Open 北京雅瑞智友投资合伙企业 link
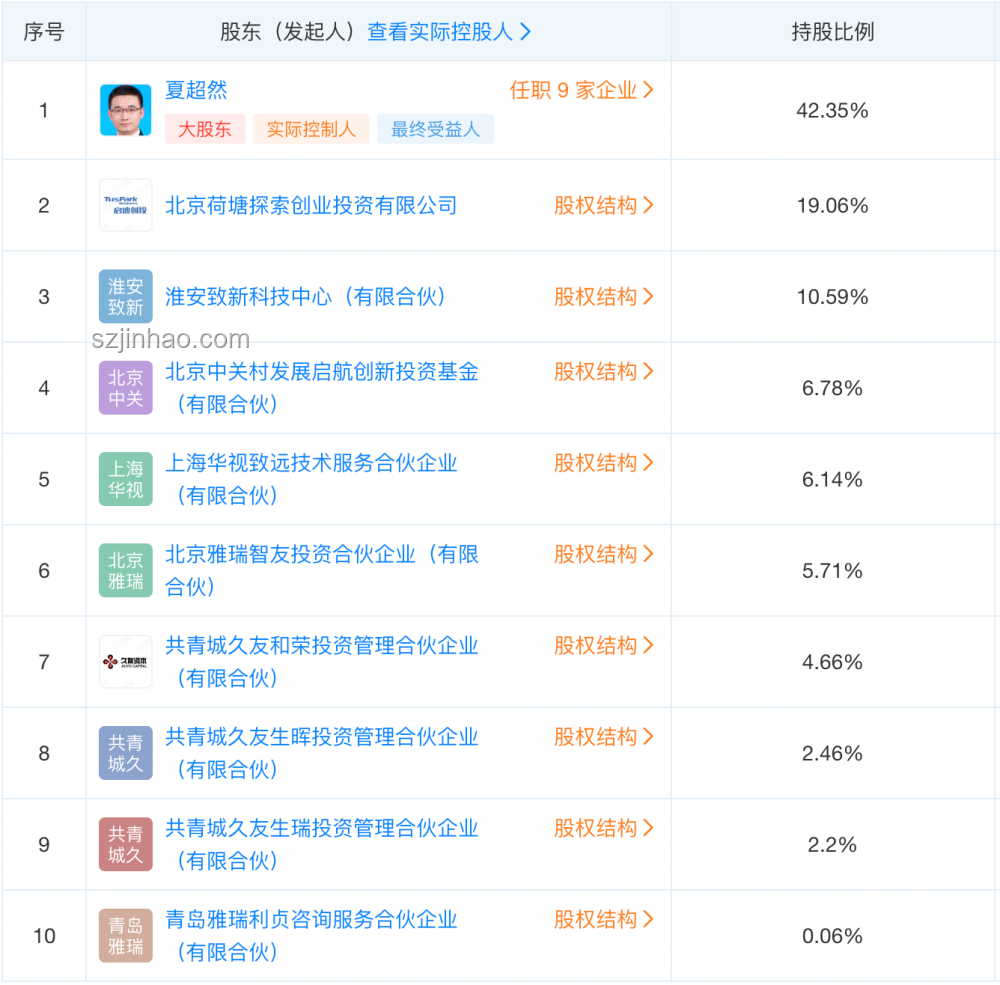Viewport: 1000px width, 985px height. 322,570
